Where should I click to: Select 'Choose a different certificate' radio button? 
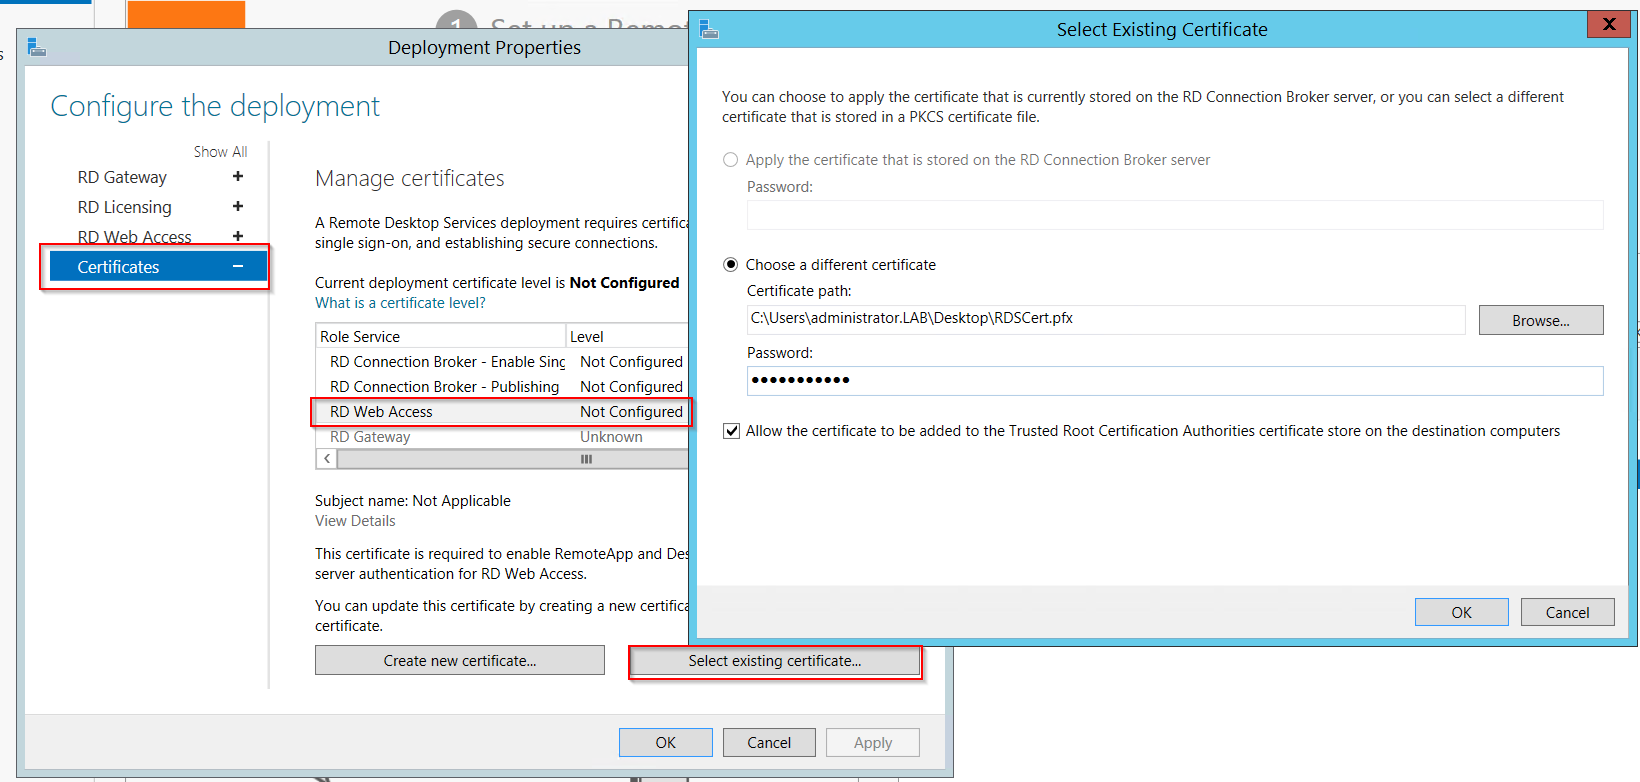click(x=731, y=265)
